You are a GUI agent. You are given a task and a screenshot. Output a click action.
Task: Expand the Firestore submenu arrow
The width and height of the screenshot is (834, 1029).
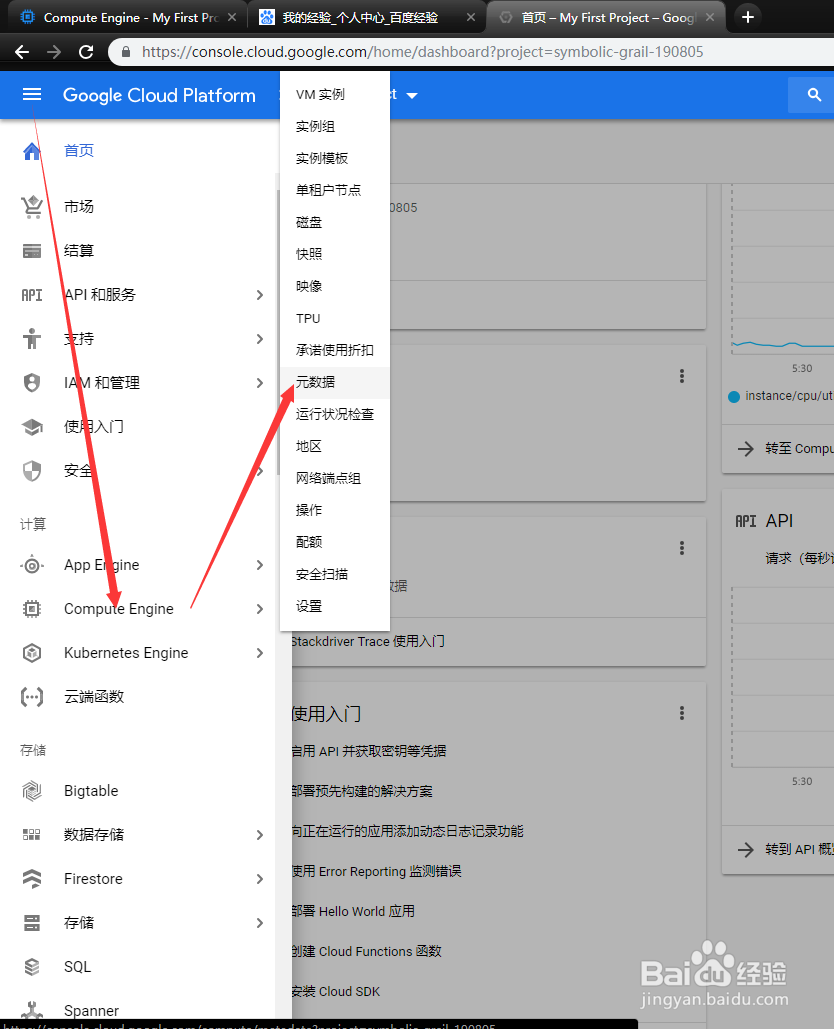tap(260, 879)
